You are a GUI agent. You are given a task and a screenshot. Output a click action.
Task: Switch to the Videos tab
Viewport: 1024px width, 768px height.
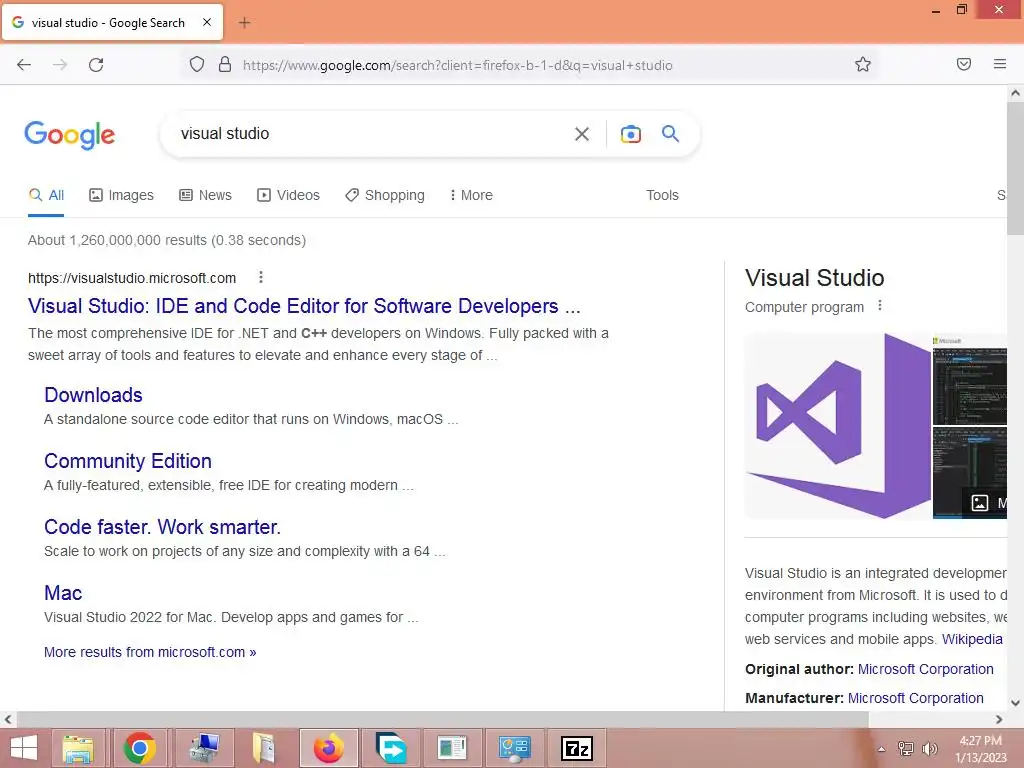click(288, 195)
